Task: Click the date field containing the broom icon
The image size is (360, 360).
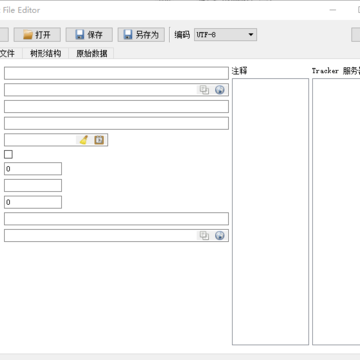Action: click(56, 140)
